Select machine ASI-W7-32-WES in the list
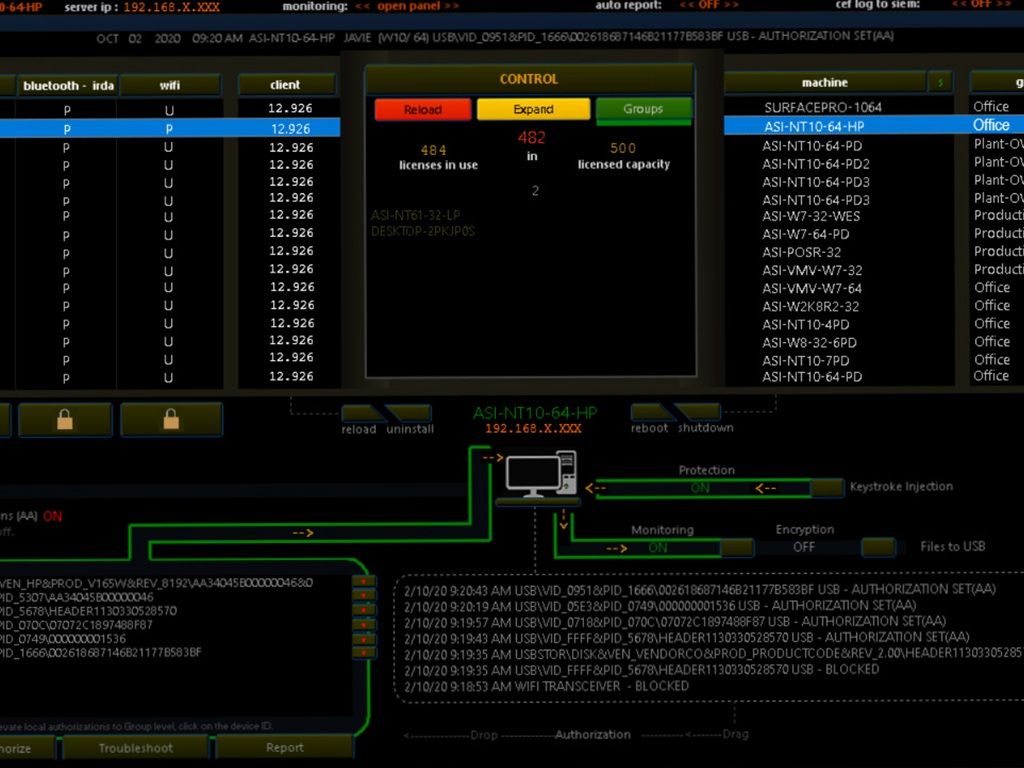This screenshot has width=1024, height=768. click(810, 216)
